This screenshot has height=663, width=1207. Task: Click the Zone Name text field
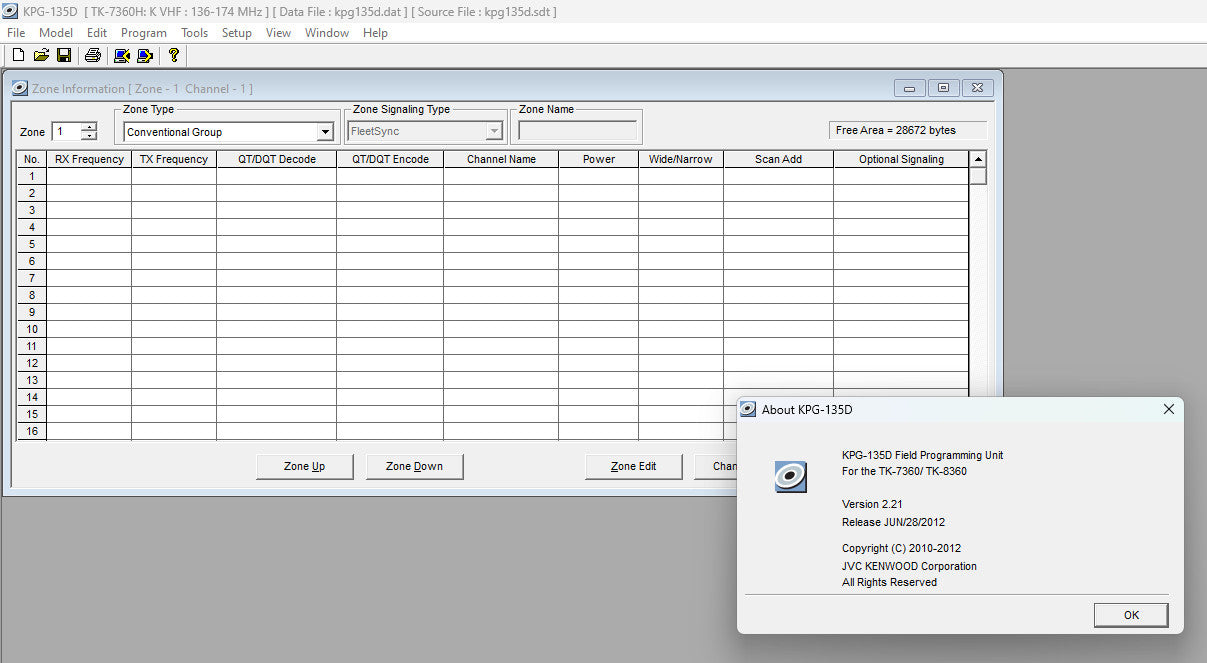pos(577,131)
